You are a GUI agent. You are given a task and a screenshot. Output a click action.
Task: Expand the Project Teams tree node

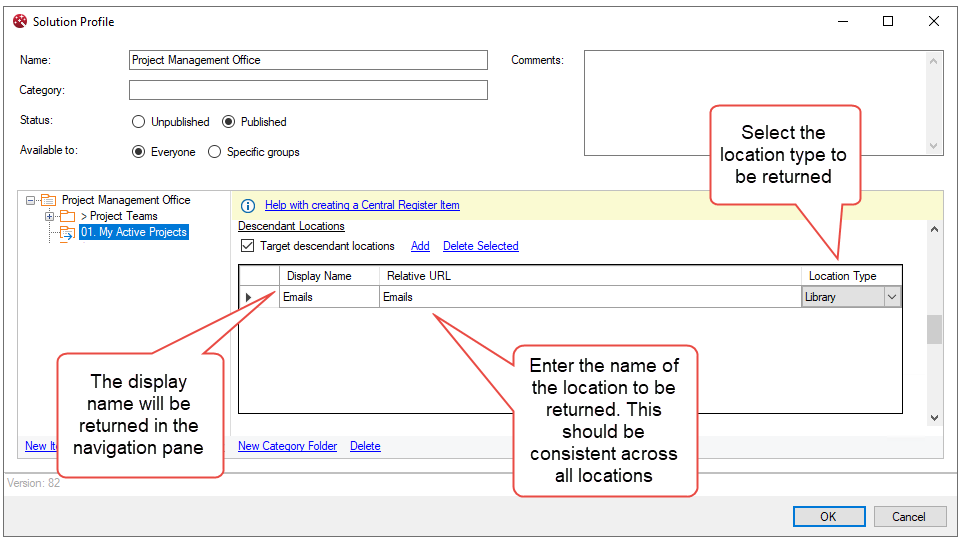(x=49, y=216)
